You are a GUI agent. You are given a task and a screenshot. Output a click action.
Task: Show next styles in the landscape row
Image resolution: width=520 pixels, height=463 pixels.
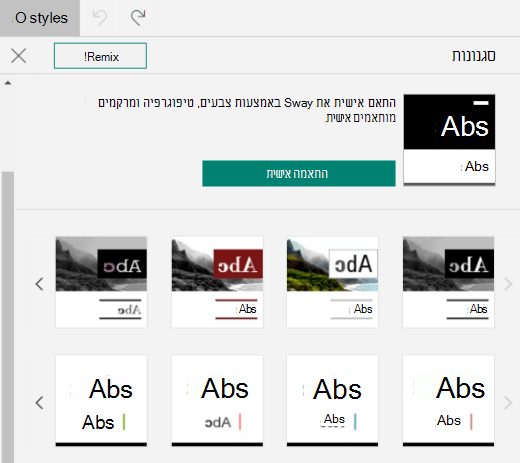click(x=508, y=284)
